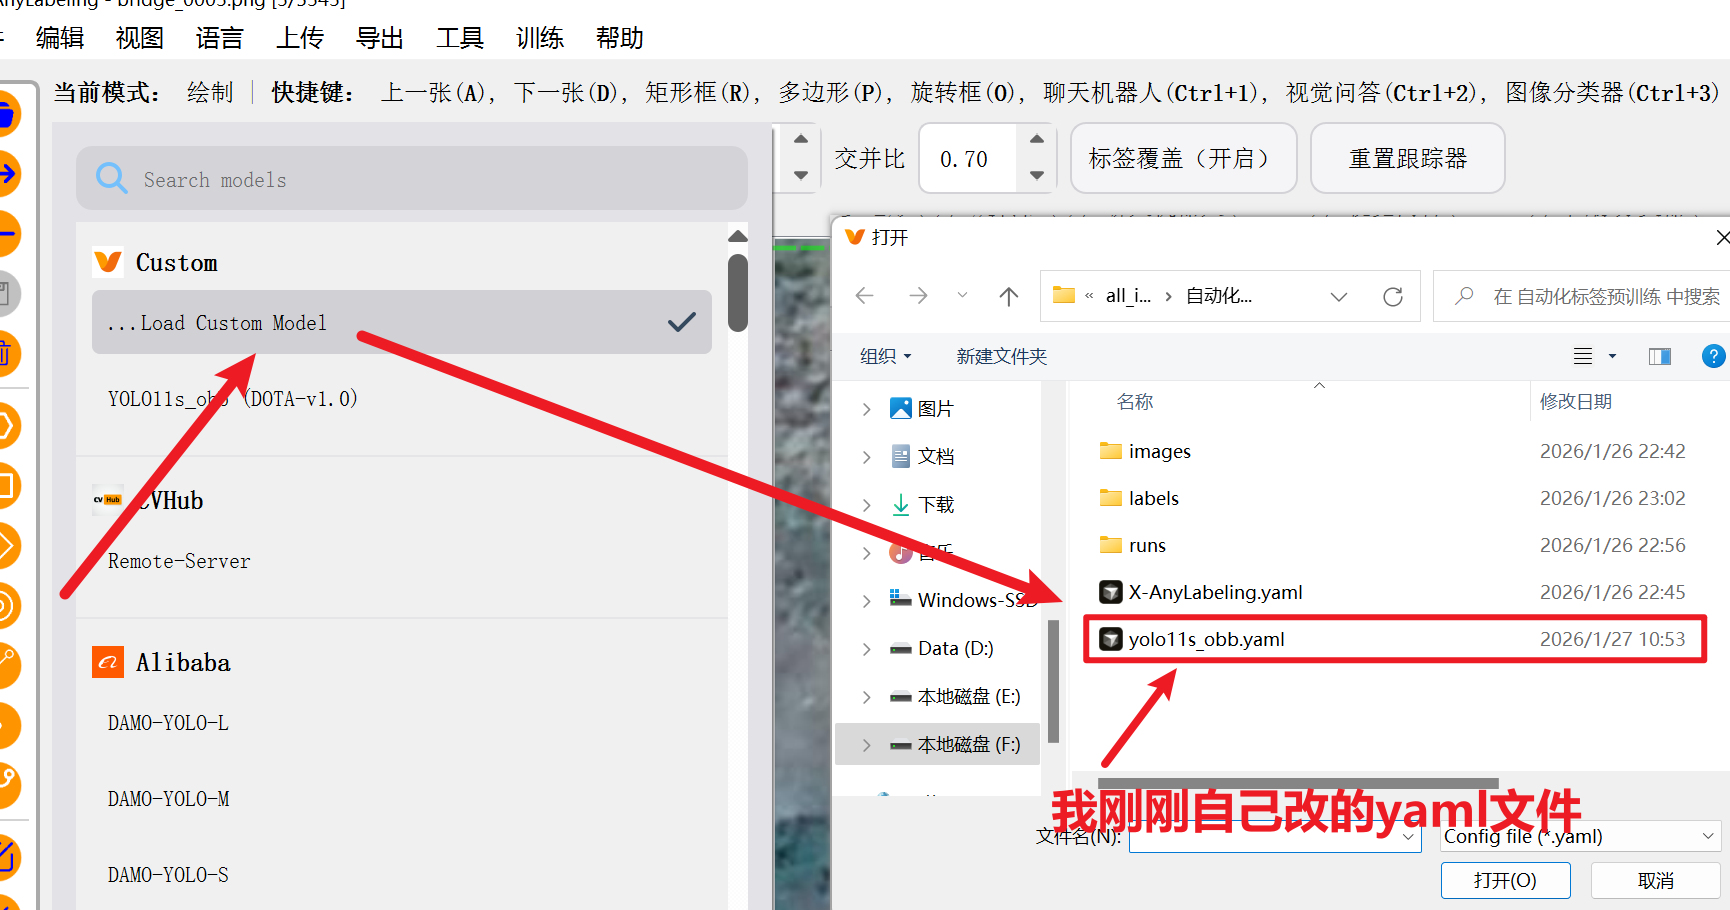Open recent locations dropdown in dialog
The width and height of the screenshot is (1730, 910).
962,296
